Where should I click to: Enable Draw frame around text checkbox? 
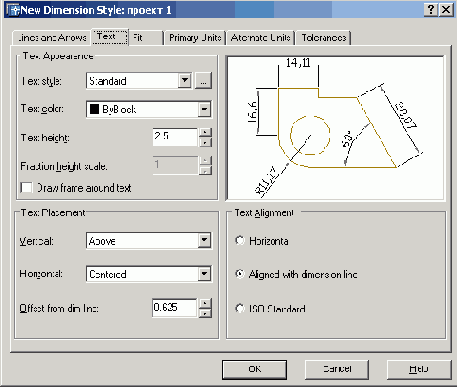(x=26, y=188)
